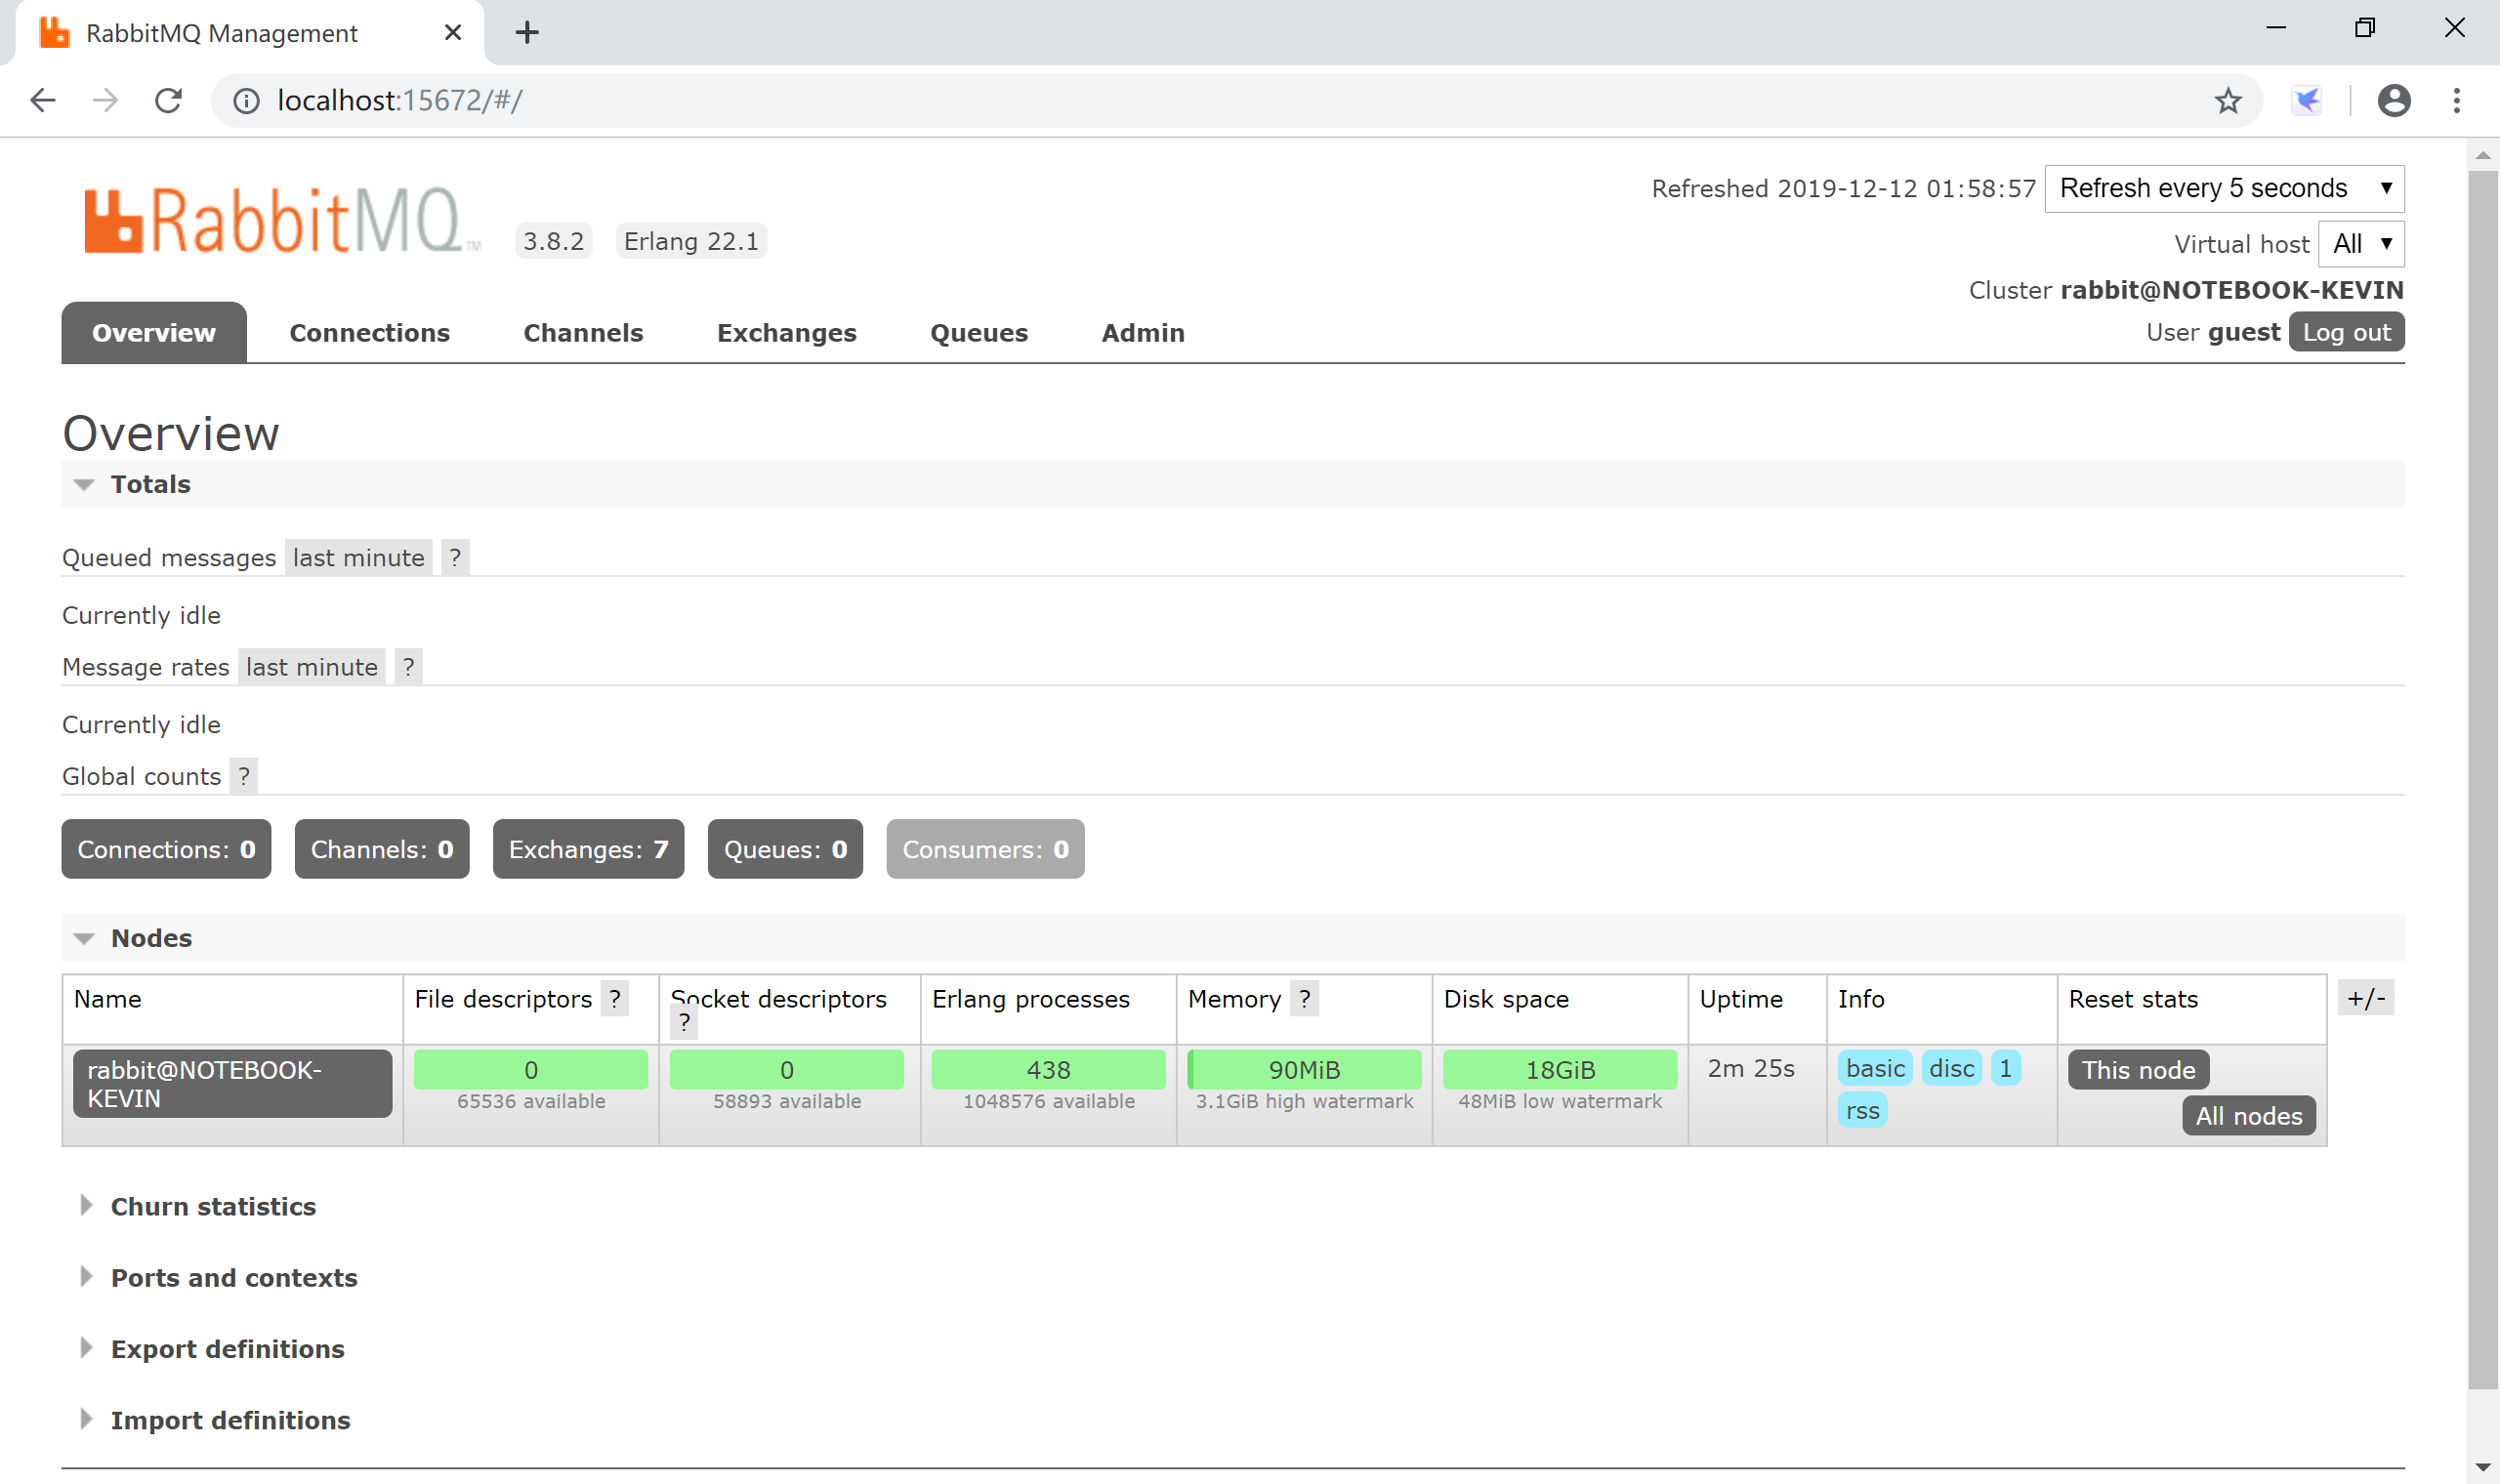Viewport: 2500px width, 1484px height.
Task: Click the disc info tag
Action: pos(1951,1068)
